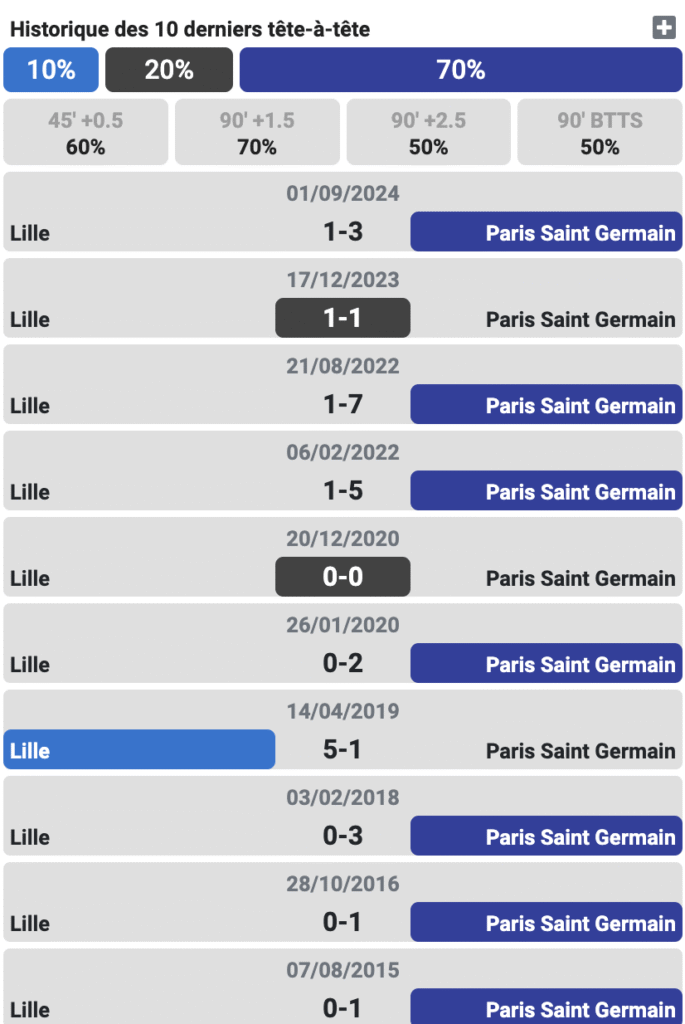
Task: Click the 0-0 draw score badge
Action: click(x=342, y=577)
